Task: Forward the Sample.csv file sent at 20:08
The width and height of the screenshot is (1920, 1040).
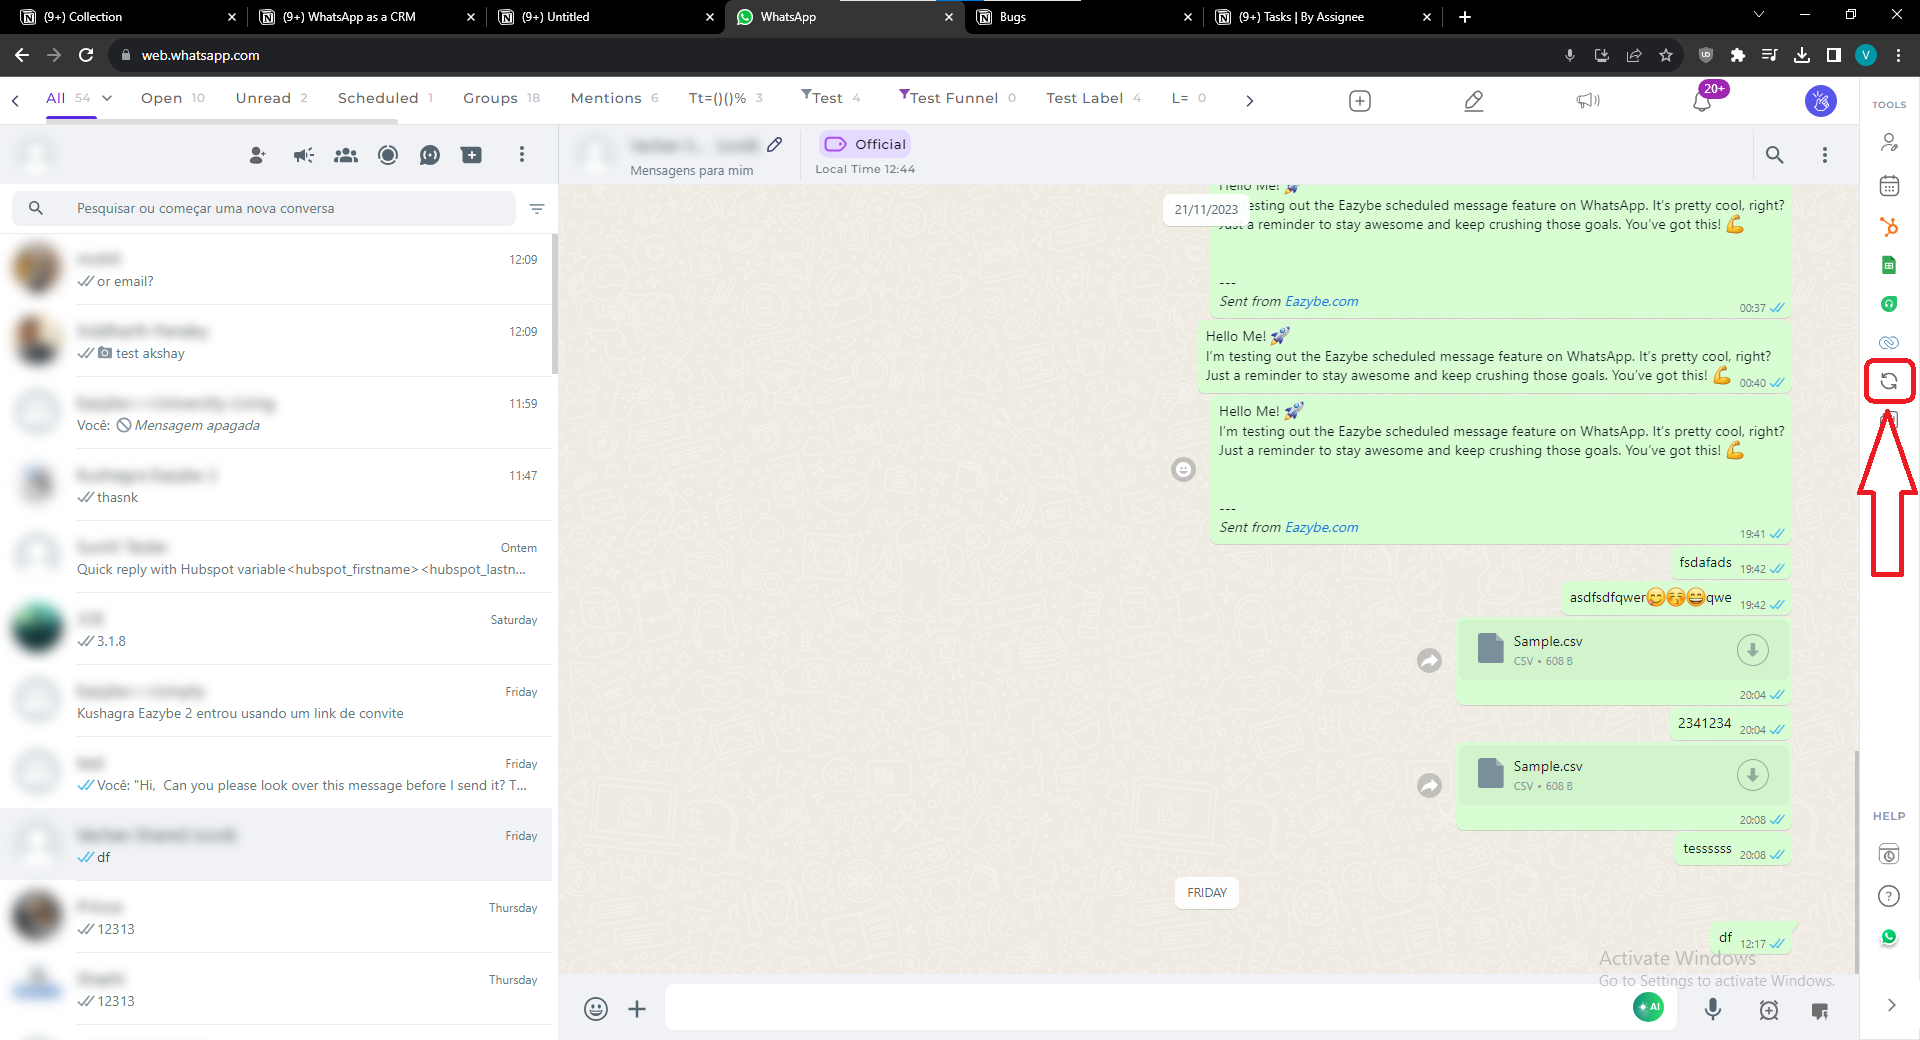Action: point(1429,785)
